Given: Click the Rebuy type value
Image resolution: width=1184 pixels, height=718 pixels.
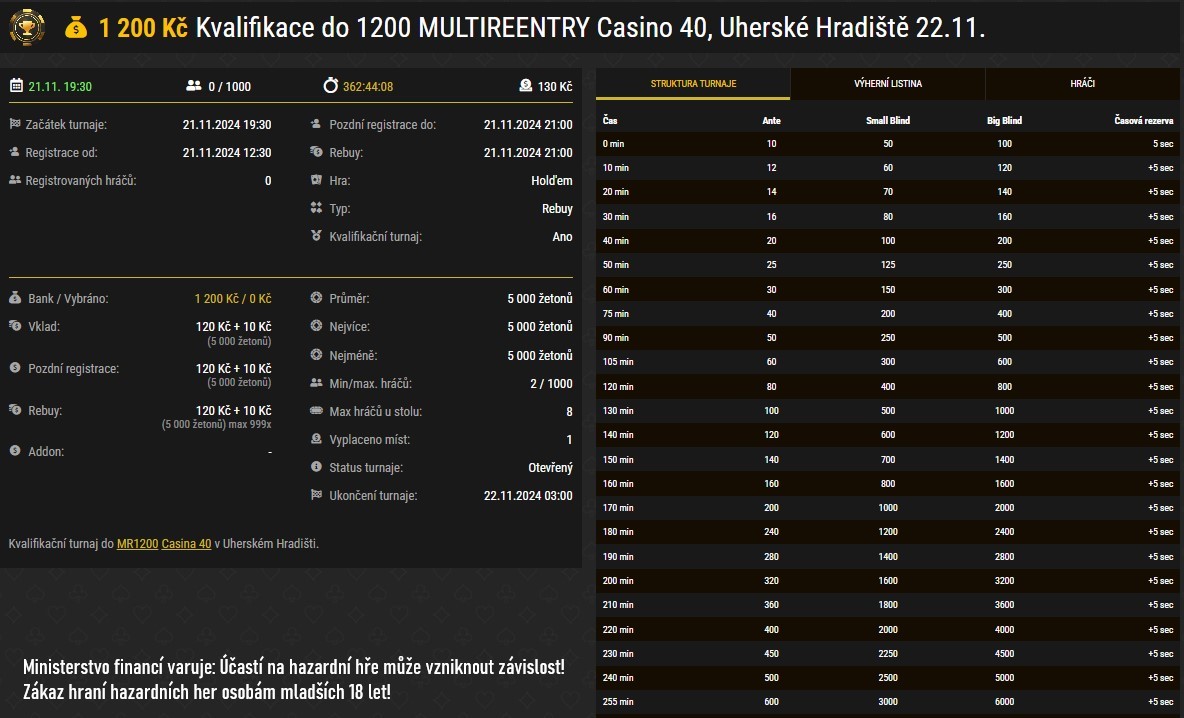Looking at the screenshot, I should tap(557, 208).
